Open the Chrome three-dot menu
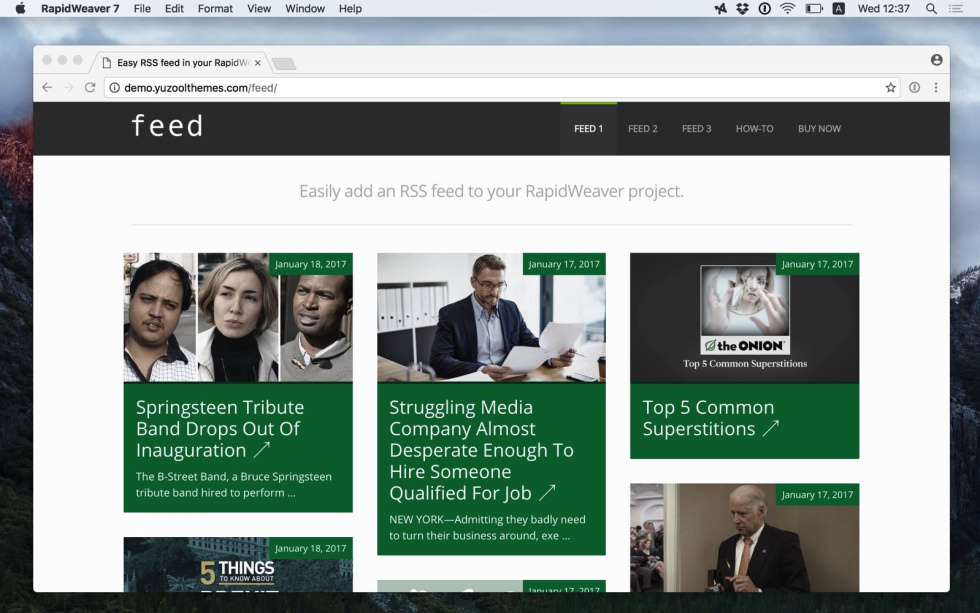 (936, 87)
